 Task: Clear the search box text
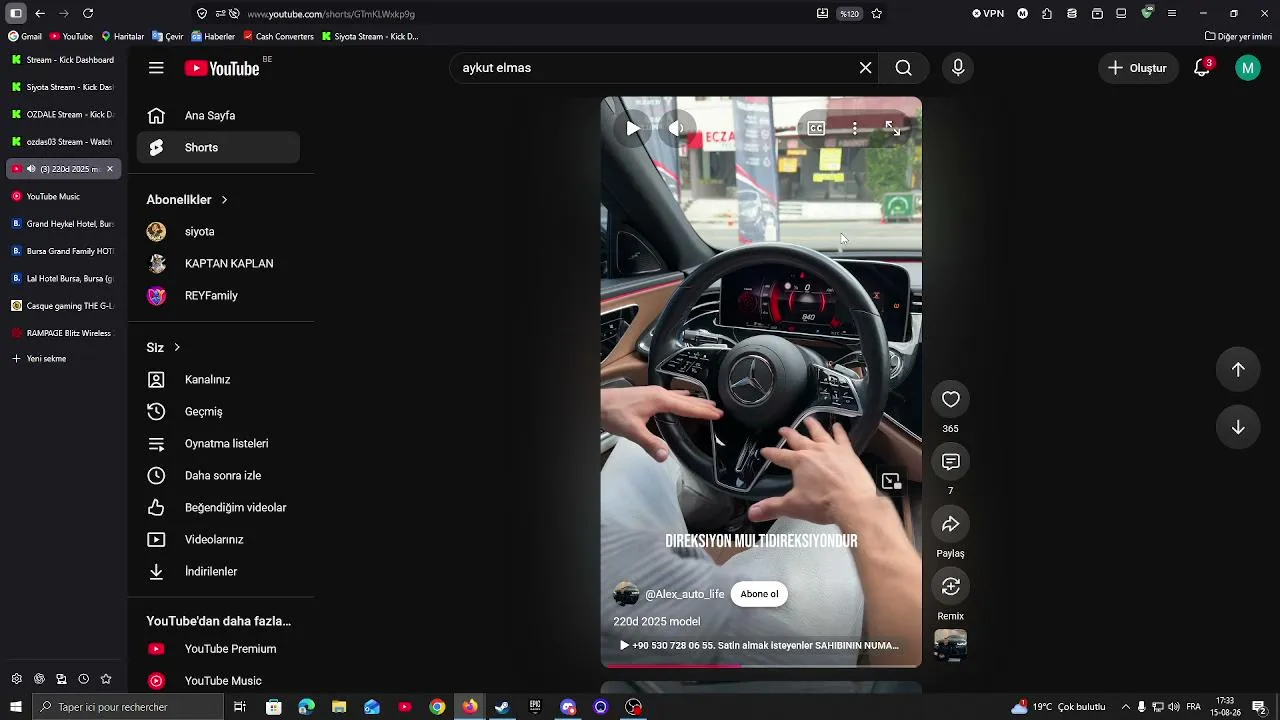point(866,68)
